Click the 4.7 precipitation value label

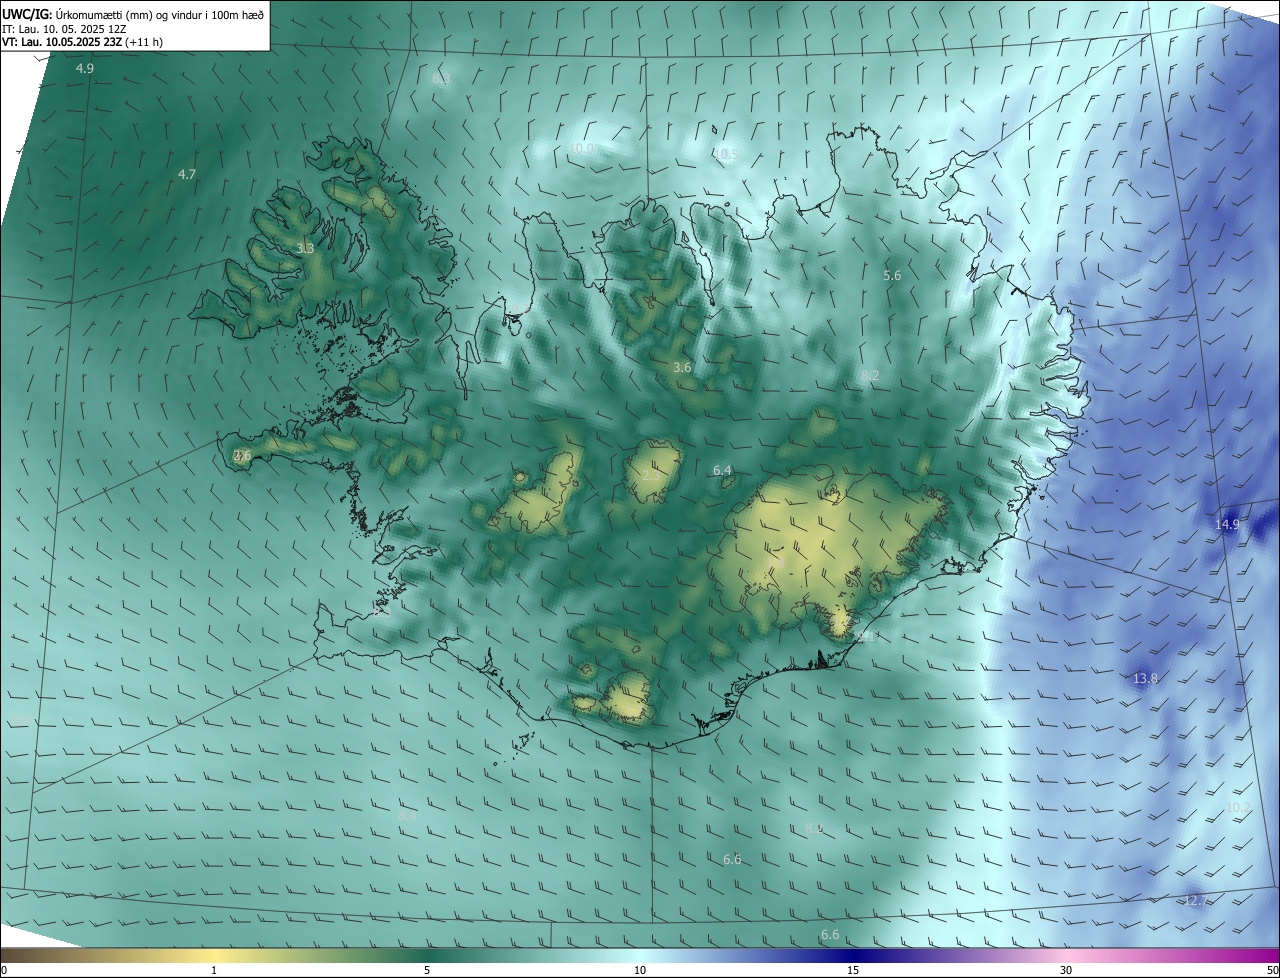click(187, 174)
